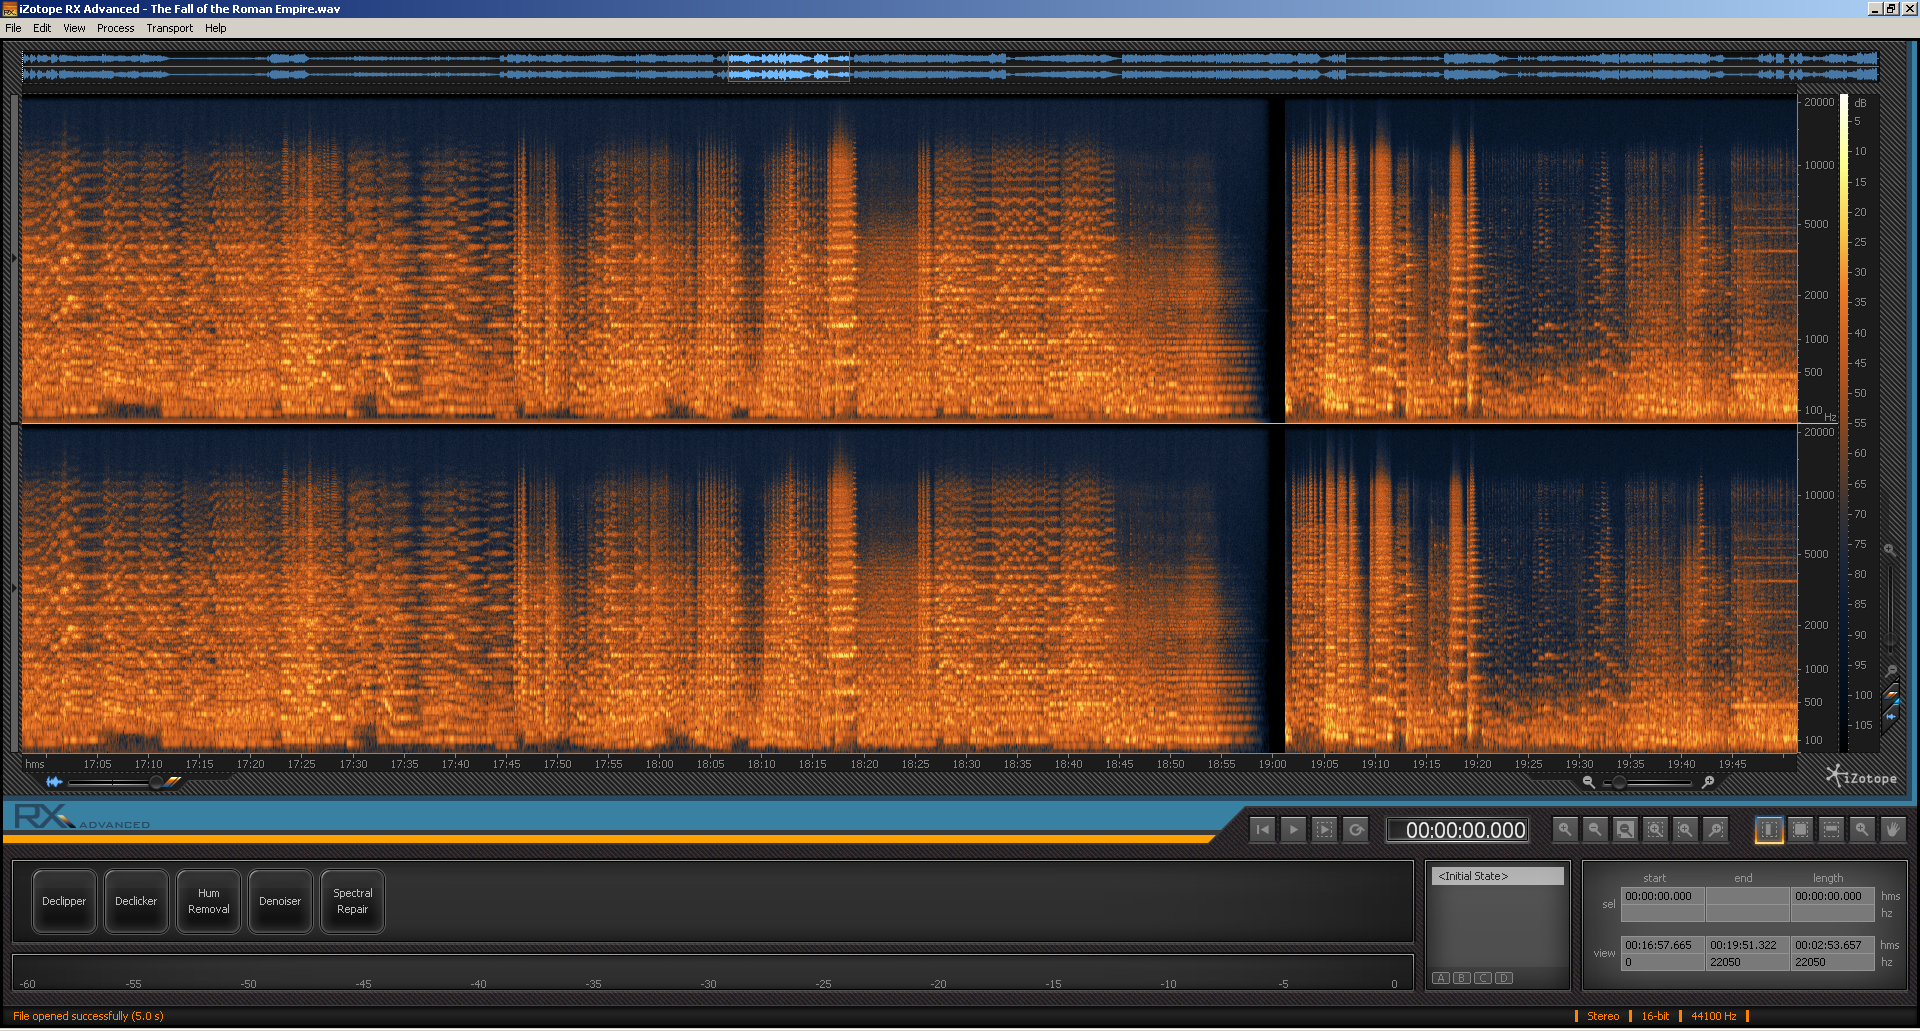Click the Zoom In toolbar icon
Image resolution: width=1920 pixels, height=1031 pixels.
(1565, 830)
